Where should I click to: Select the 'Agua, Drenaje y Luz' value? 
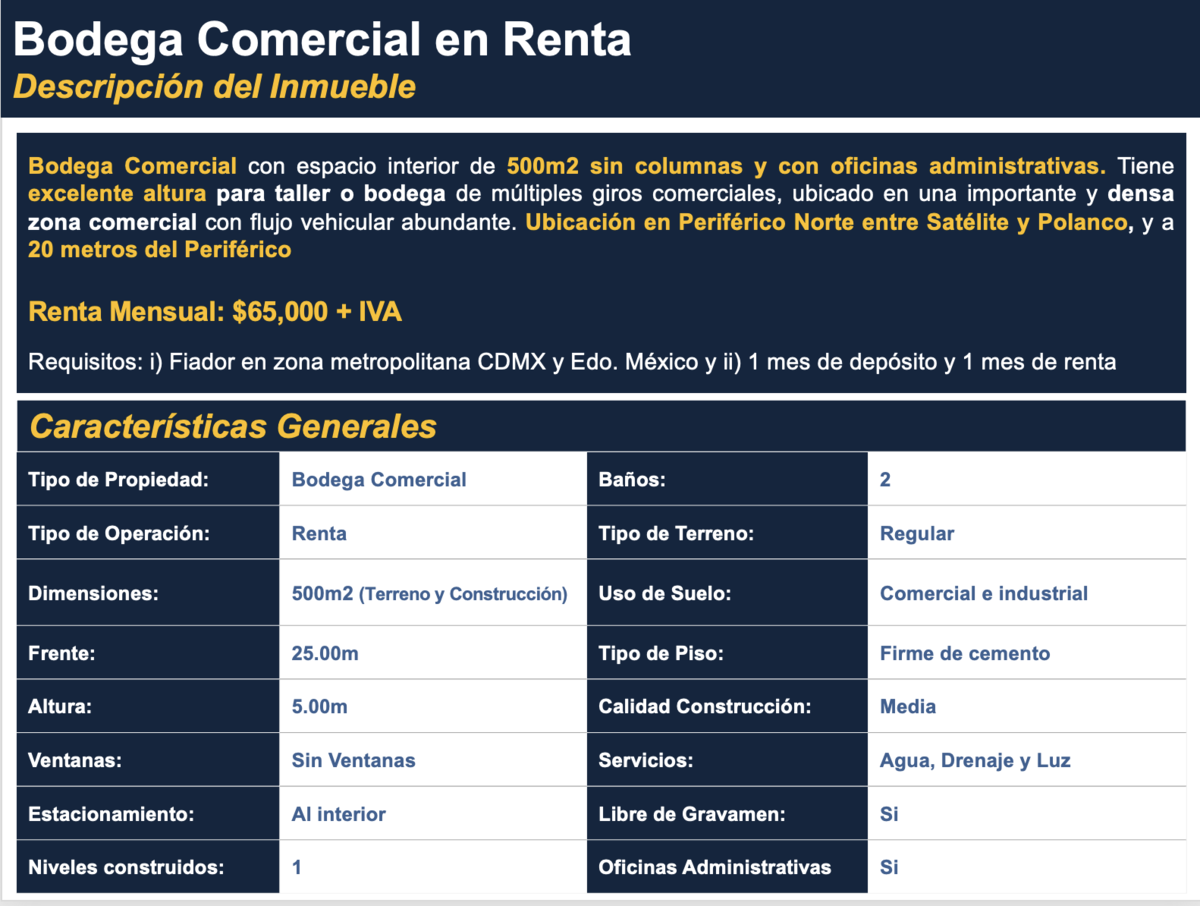point(975,760)
